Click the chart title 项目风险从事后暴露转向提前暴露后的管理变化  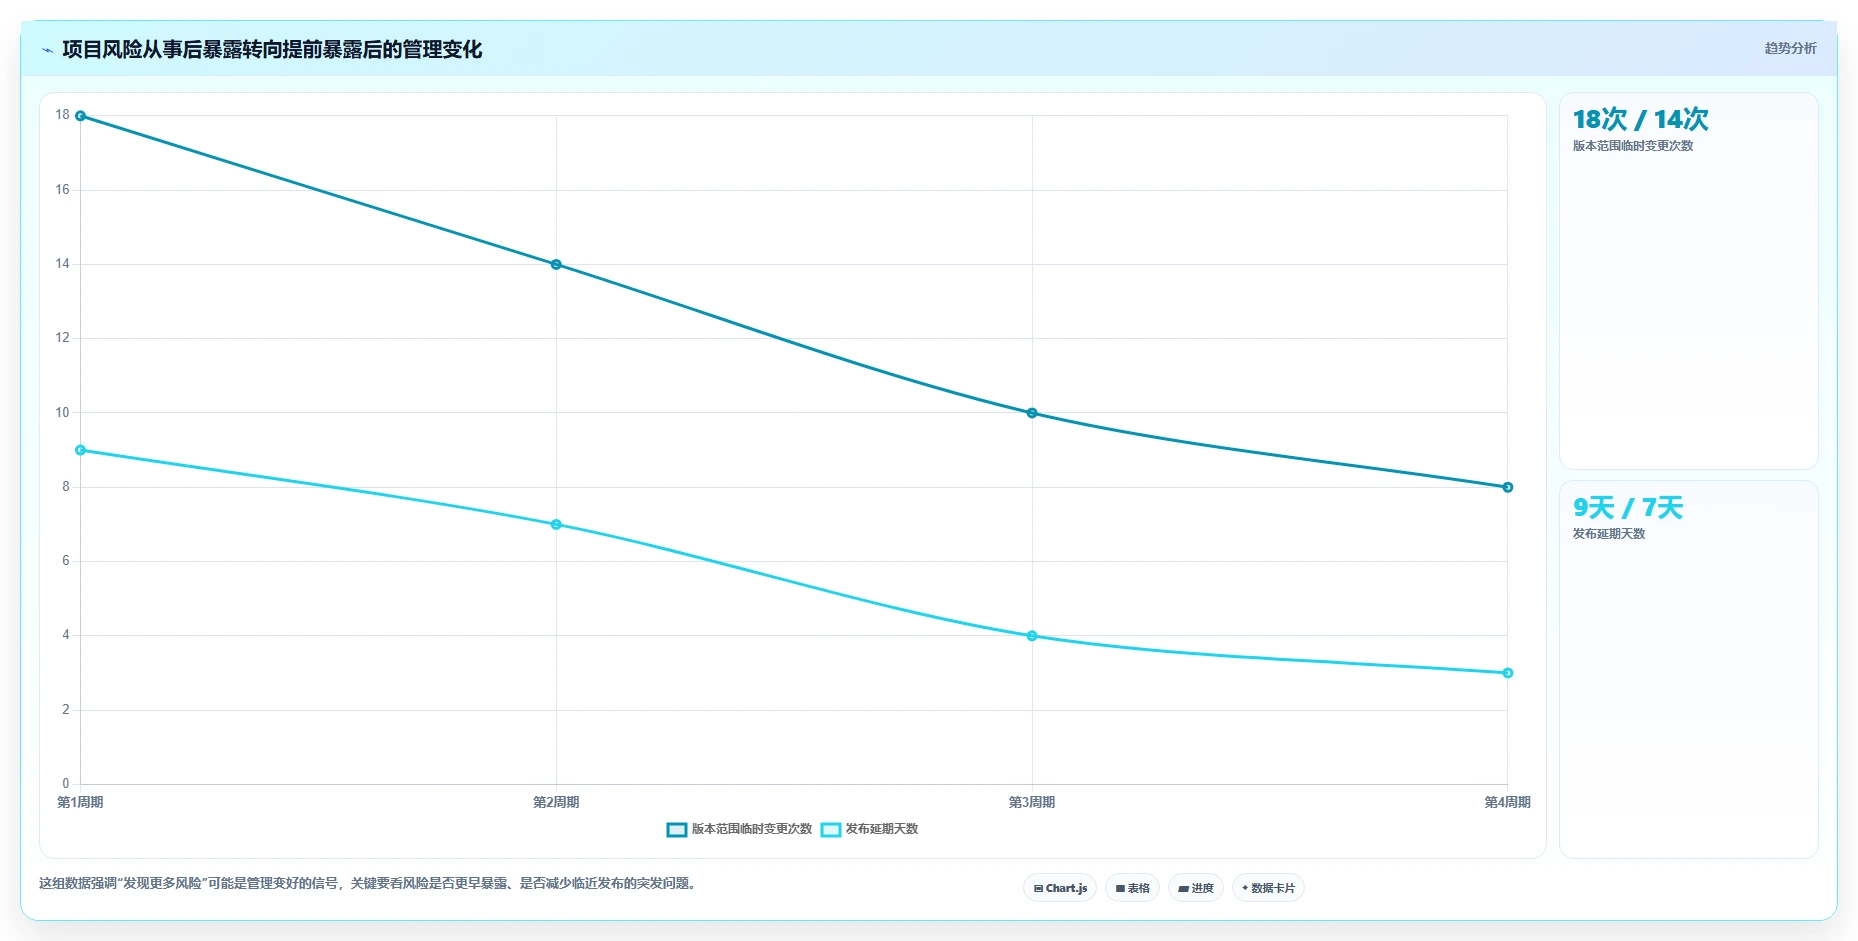[x=272, y=49]
